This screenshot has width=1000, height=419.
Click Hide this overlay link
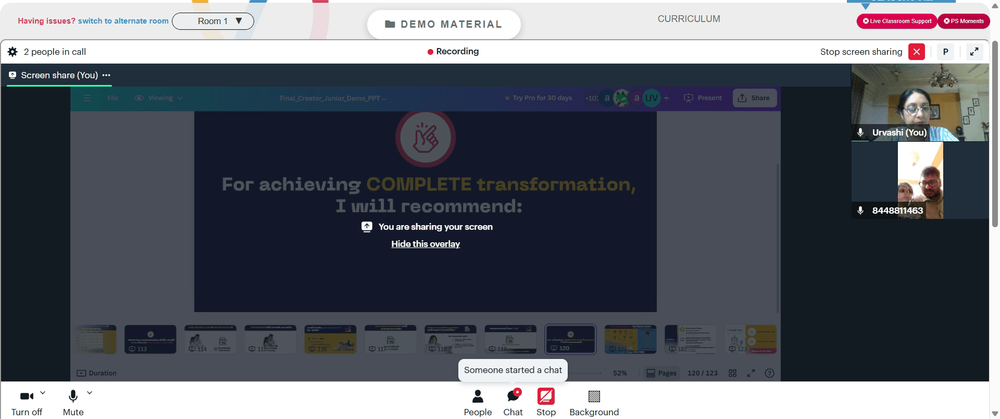tap(425, 244)
